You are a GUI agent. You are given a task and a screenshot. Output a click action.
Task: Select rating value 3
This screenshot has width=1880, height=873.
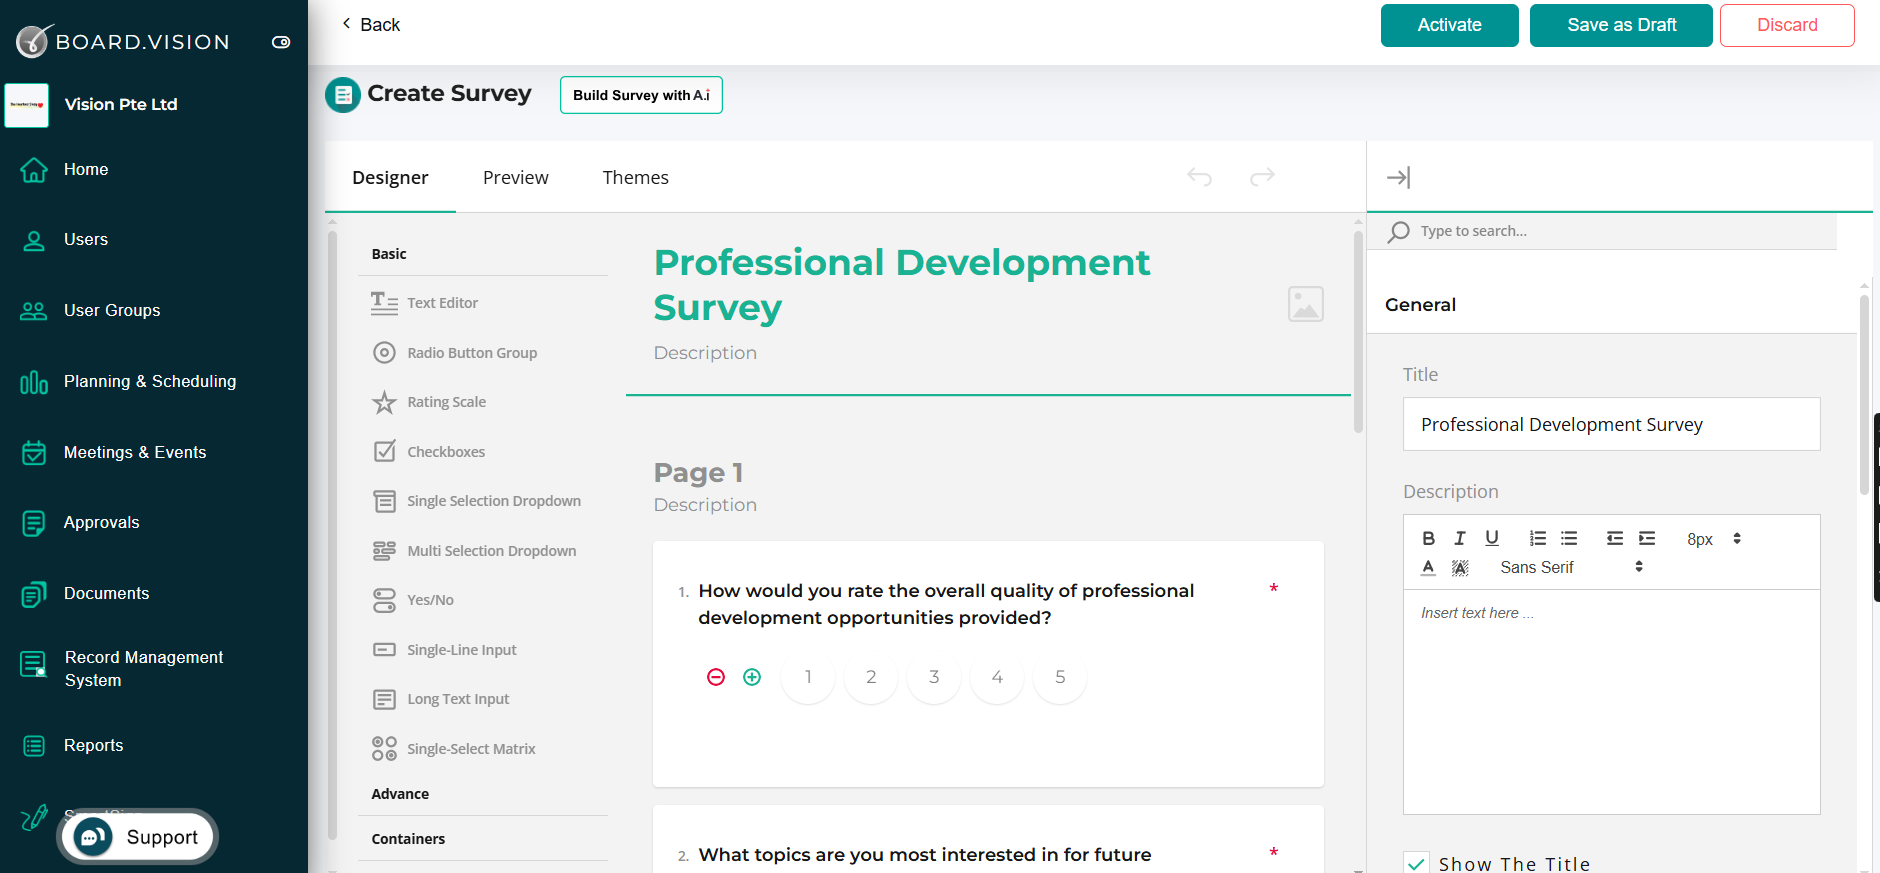934,677
